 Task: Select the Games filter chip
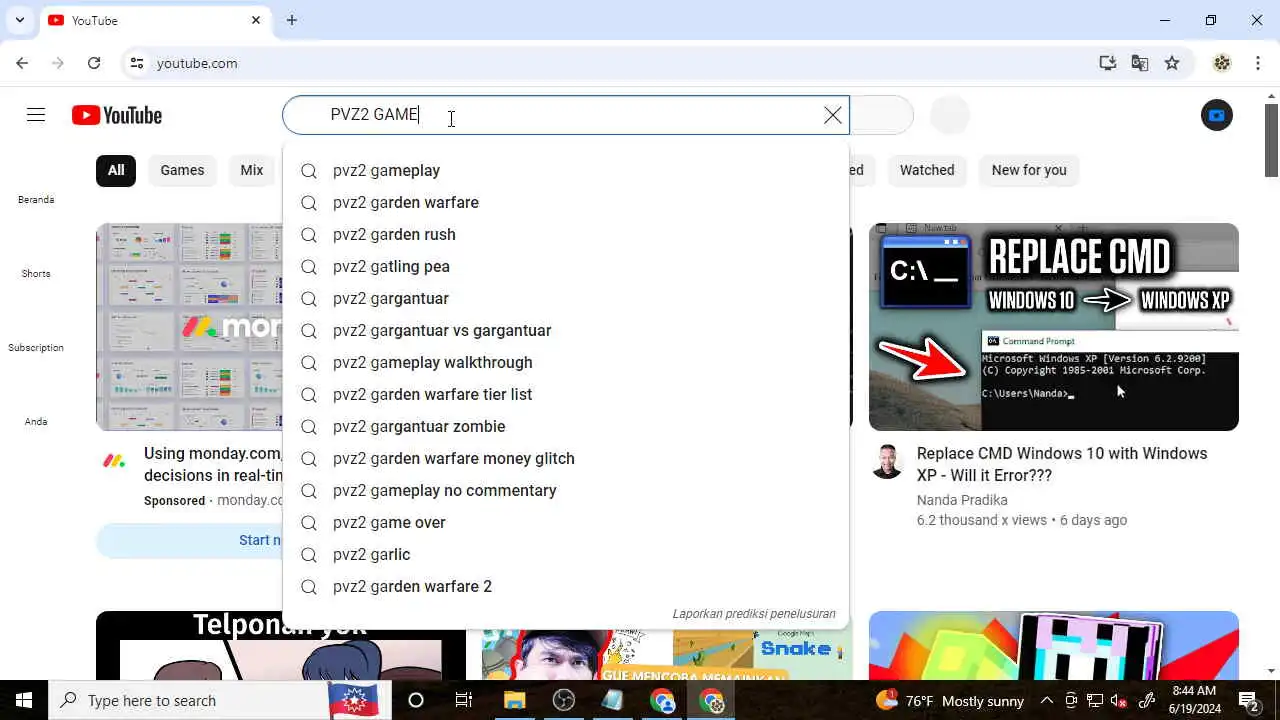182,170
